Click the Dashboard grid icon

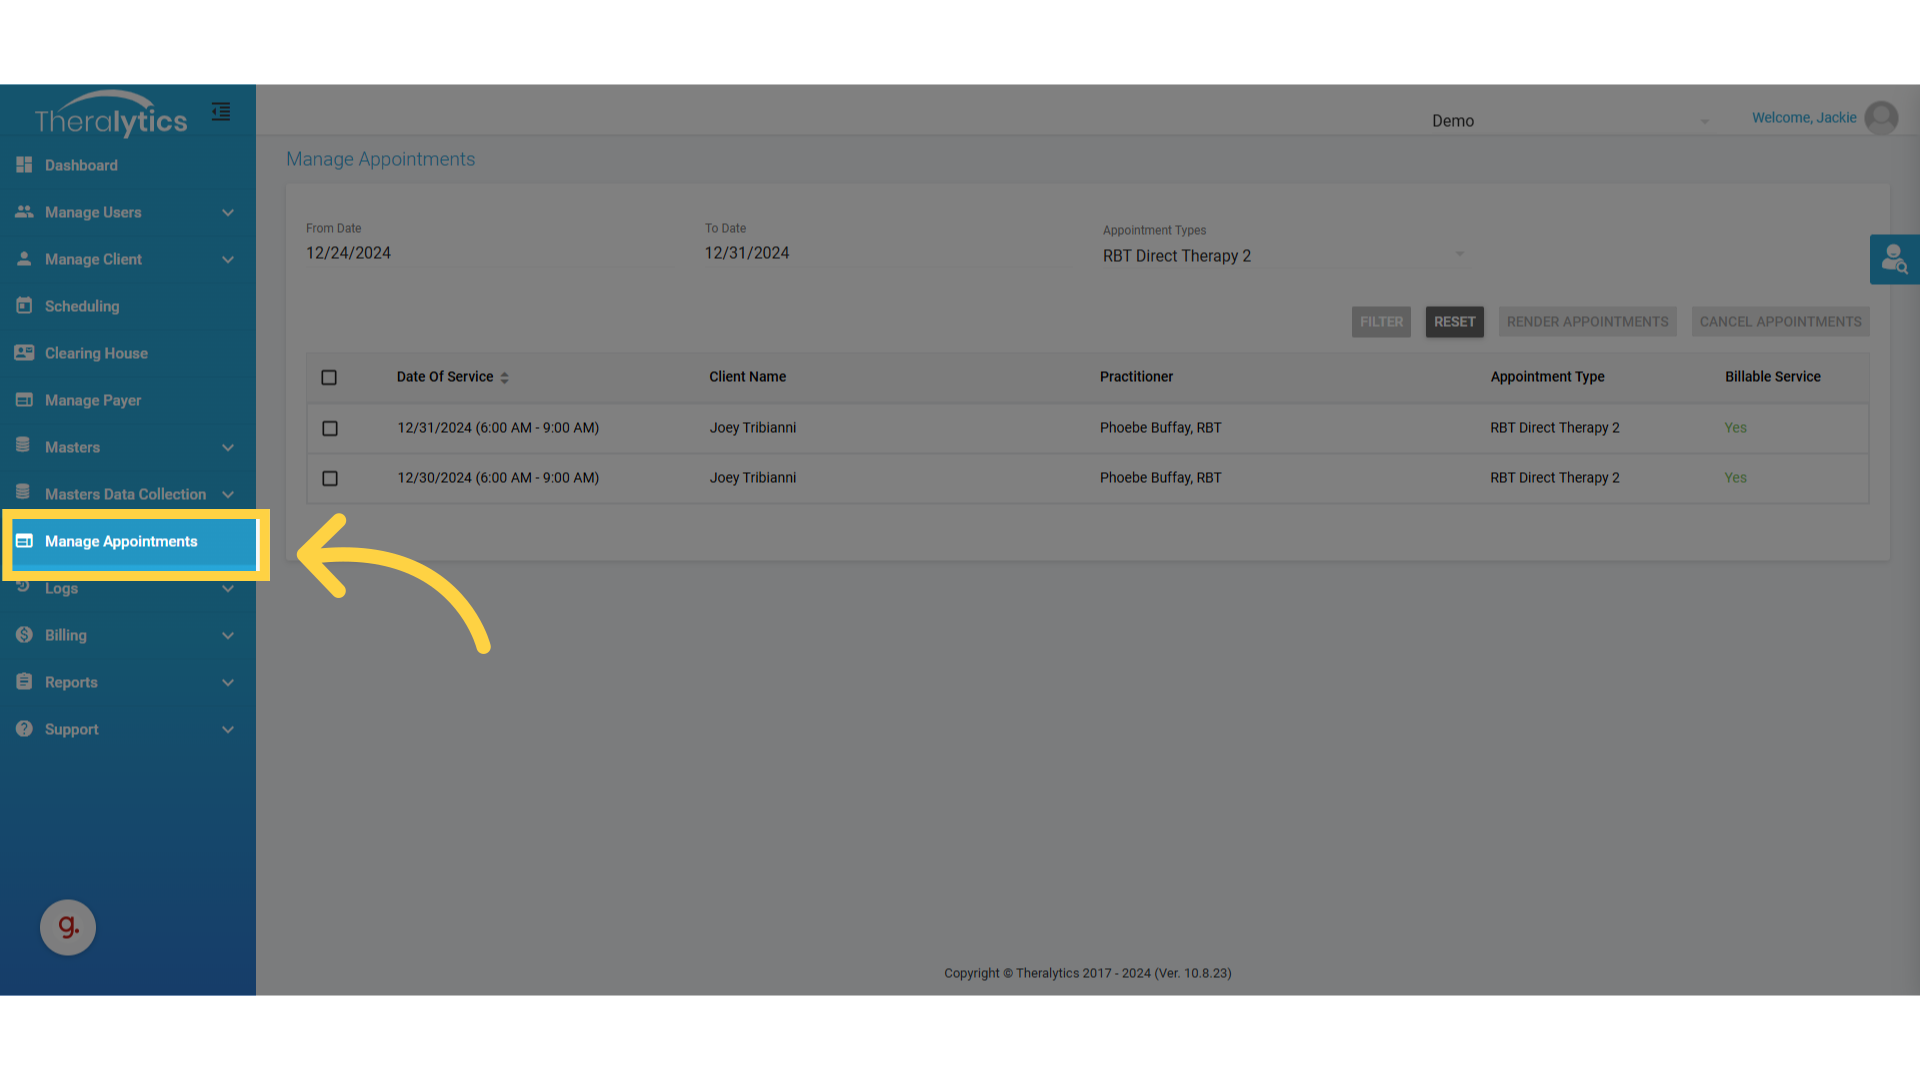24,165
